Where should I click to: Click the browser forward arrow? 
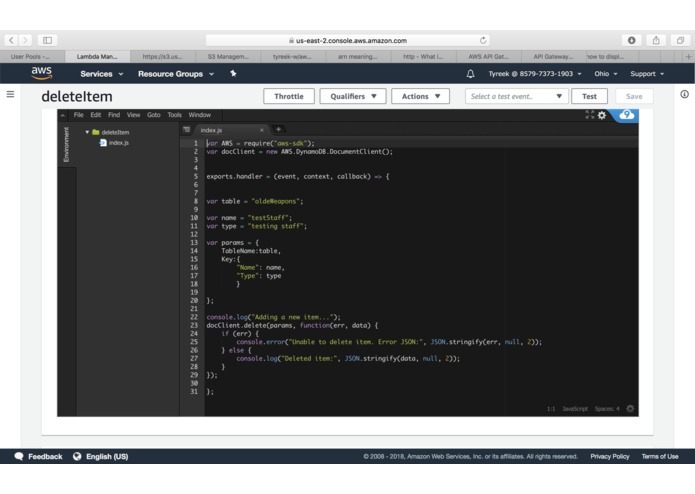(x=26, y=40)
